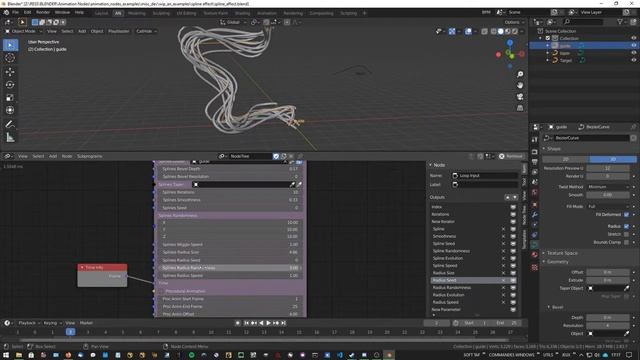Click the Remove button in node editor header
640x360 pixels.
[511, 156]
